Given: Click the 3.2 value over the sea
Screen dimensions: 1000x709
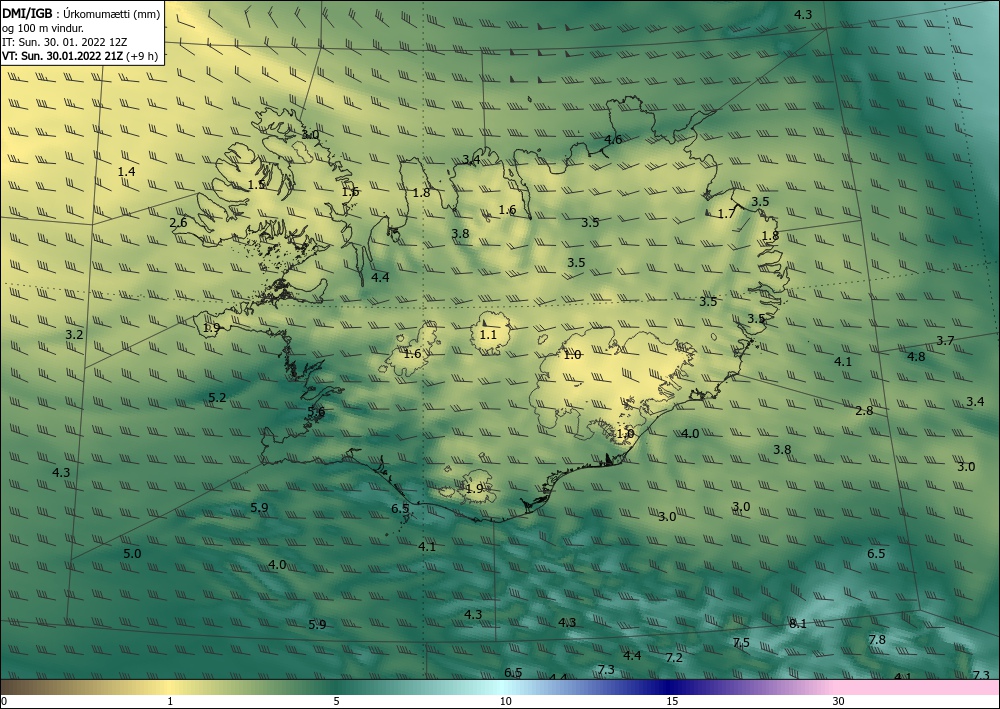Looking at the screenshot, I should pyautogui.click(x=74, y=335).
